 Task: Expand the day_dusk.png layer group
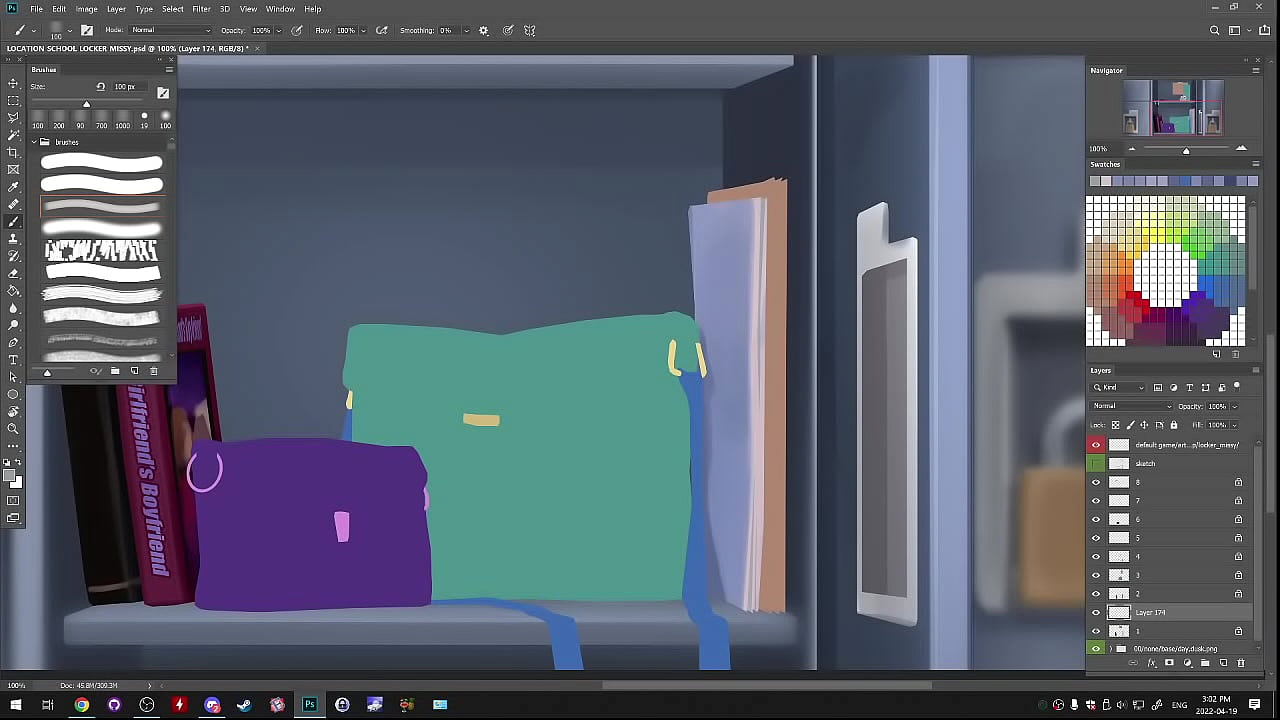[x=1110, y=649]
